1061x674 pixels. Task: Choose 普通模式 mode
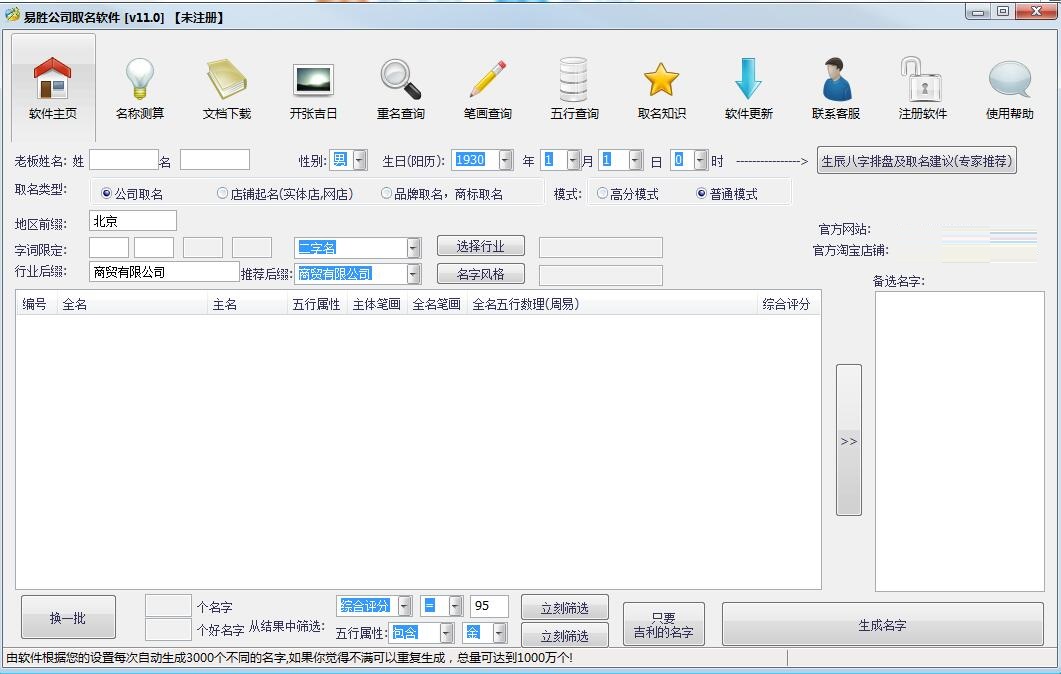click(727, 194)
